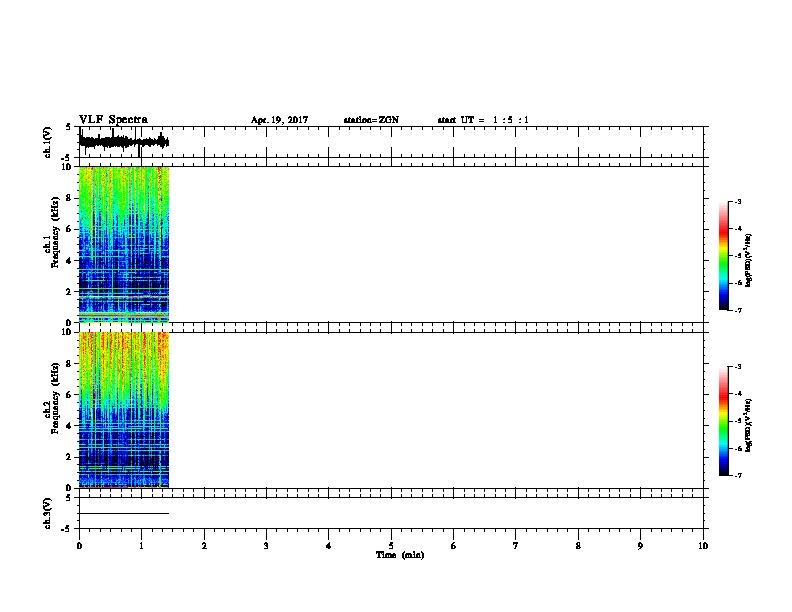The height and width of the screenshot is (612, 792).
Task: Click the ch.1 voltage waveform trace
Action: coord(124,142)
